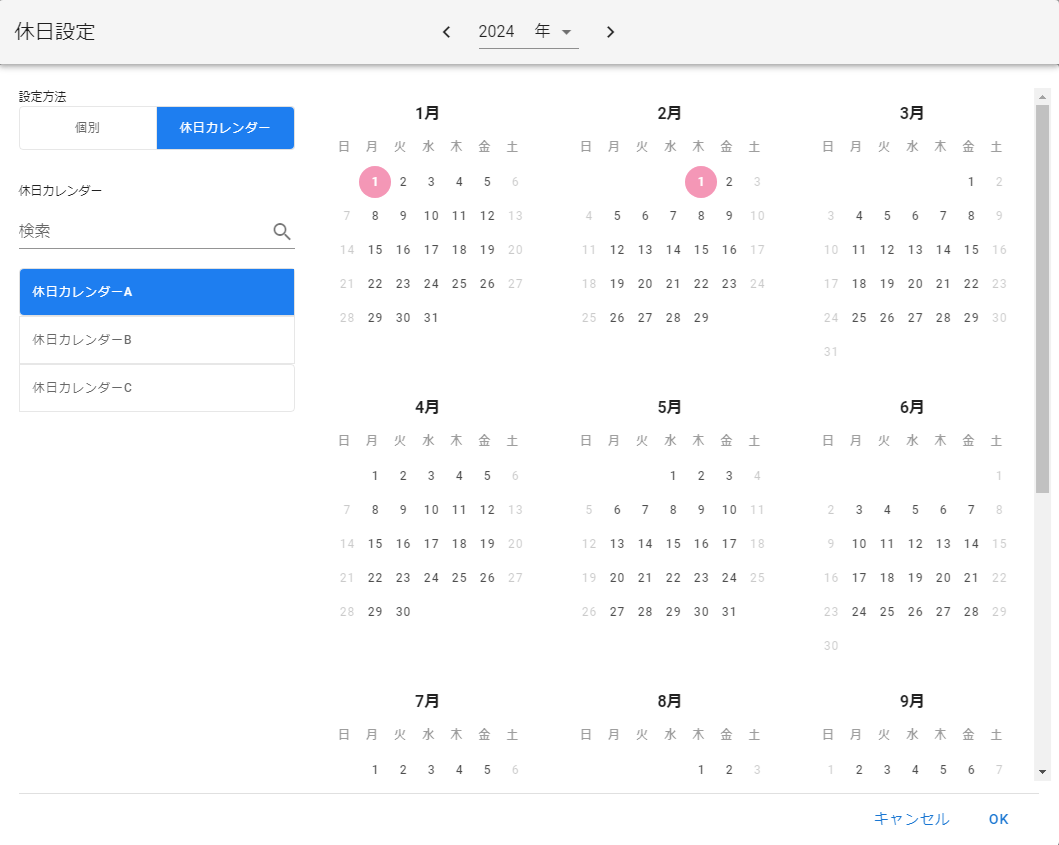The height and width of the screenshot is (845, 1059).
Task: Select May 31 in the calendar
Action: 729,612
